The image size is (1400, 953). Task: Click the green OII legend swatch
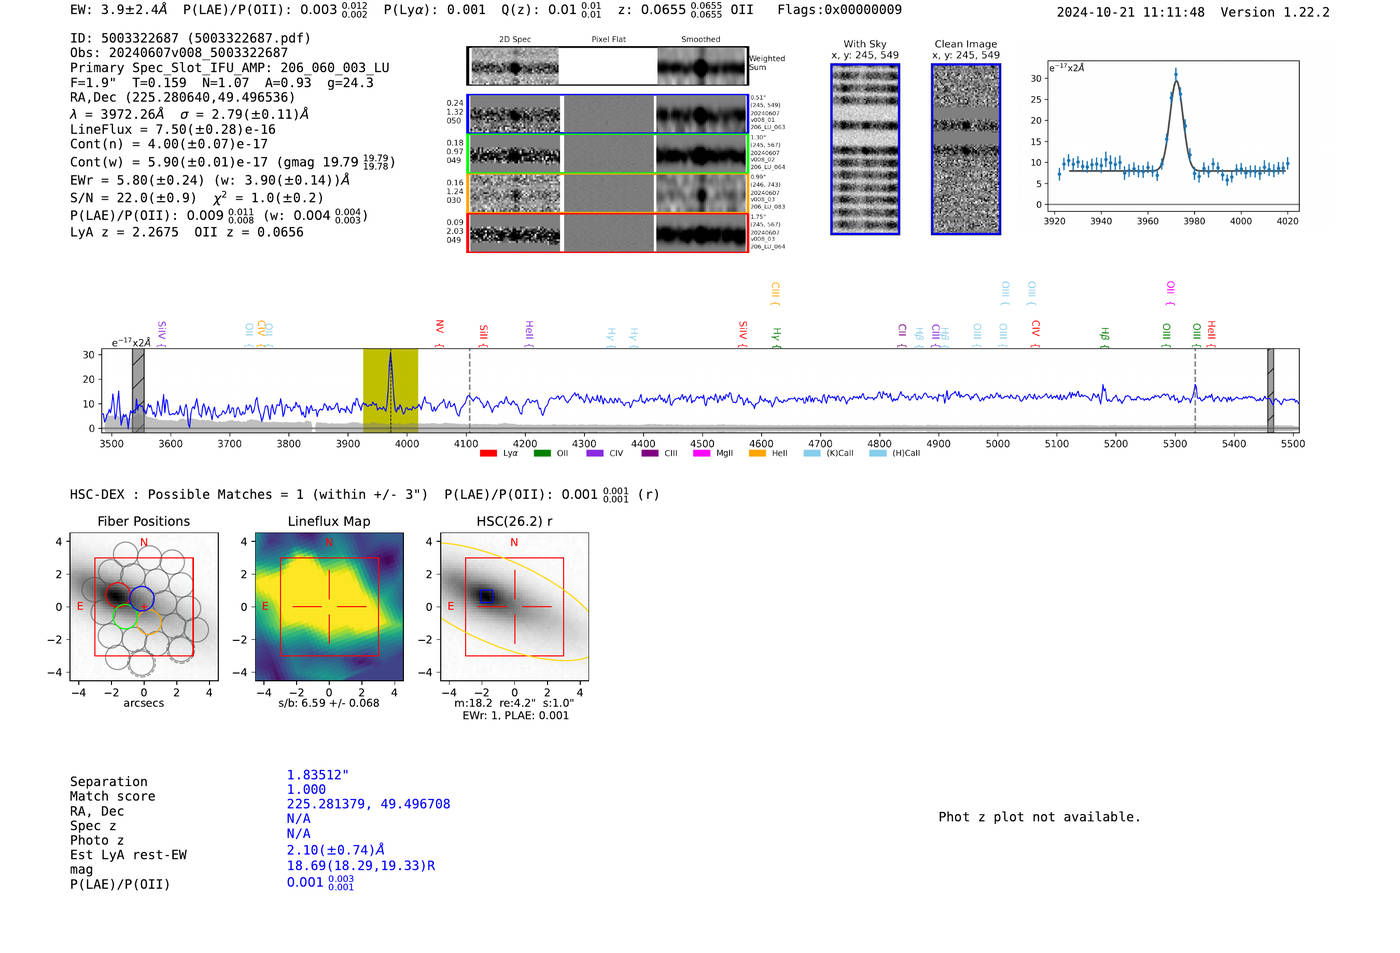(x=542, y=453)
